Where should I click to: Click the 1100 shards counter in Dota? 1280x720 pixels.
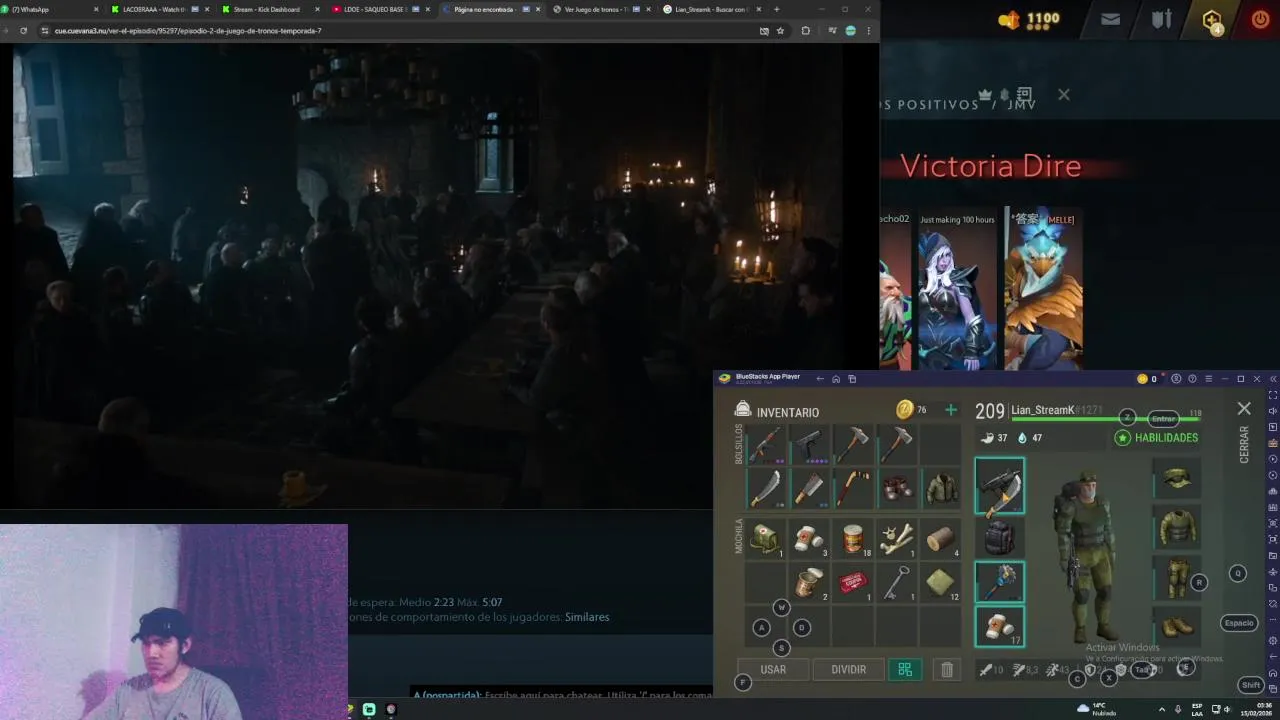pos(1030,19)
